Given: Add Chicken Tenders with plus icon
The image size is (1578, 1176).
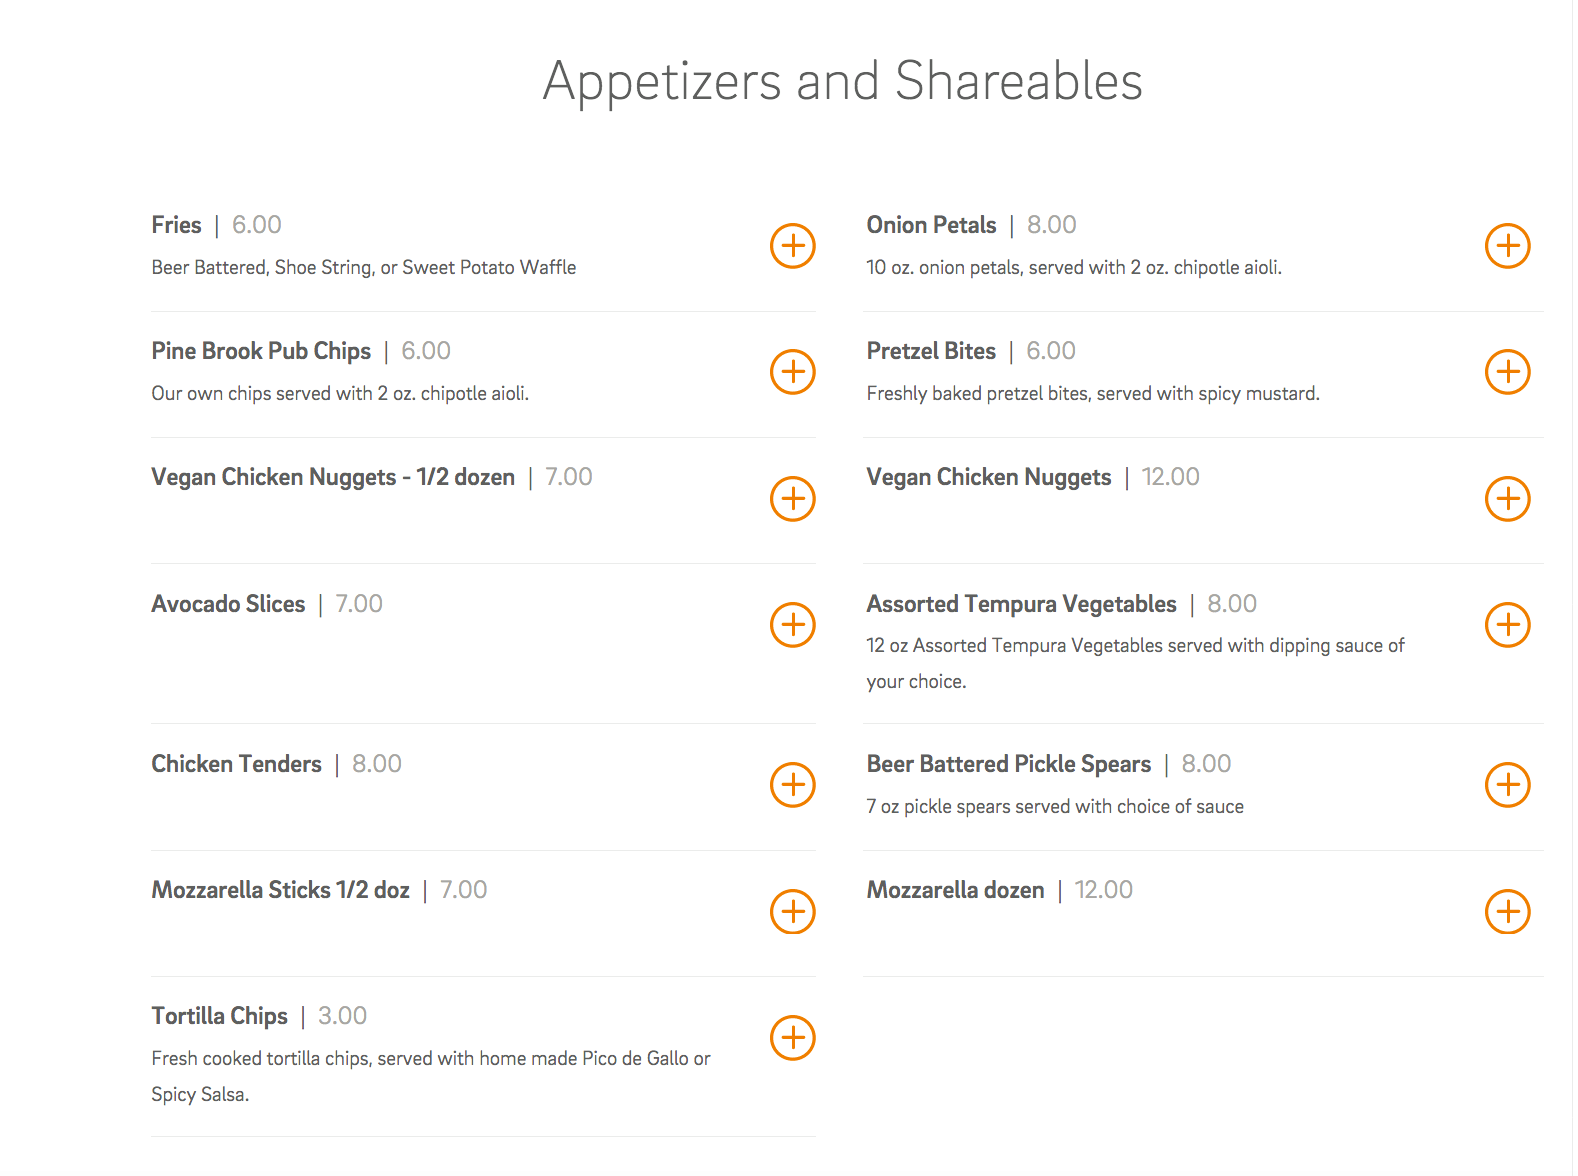Looking at the screenshot, I should [792, 785].
